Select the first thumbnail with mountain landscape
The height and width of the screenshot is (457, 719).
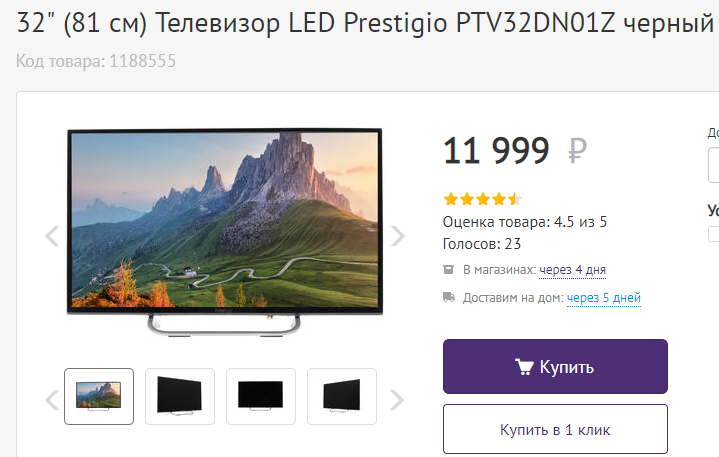tap(99, 396)
